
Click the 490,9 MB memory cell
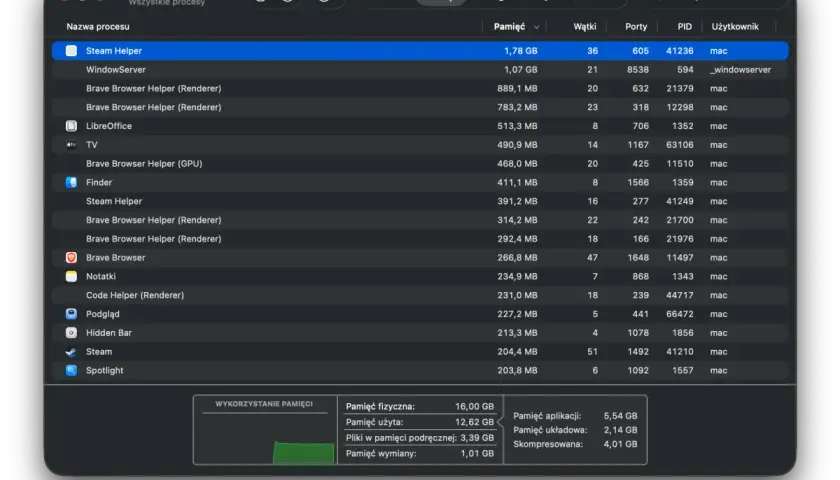(x=517, y=145)
